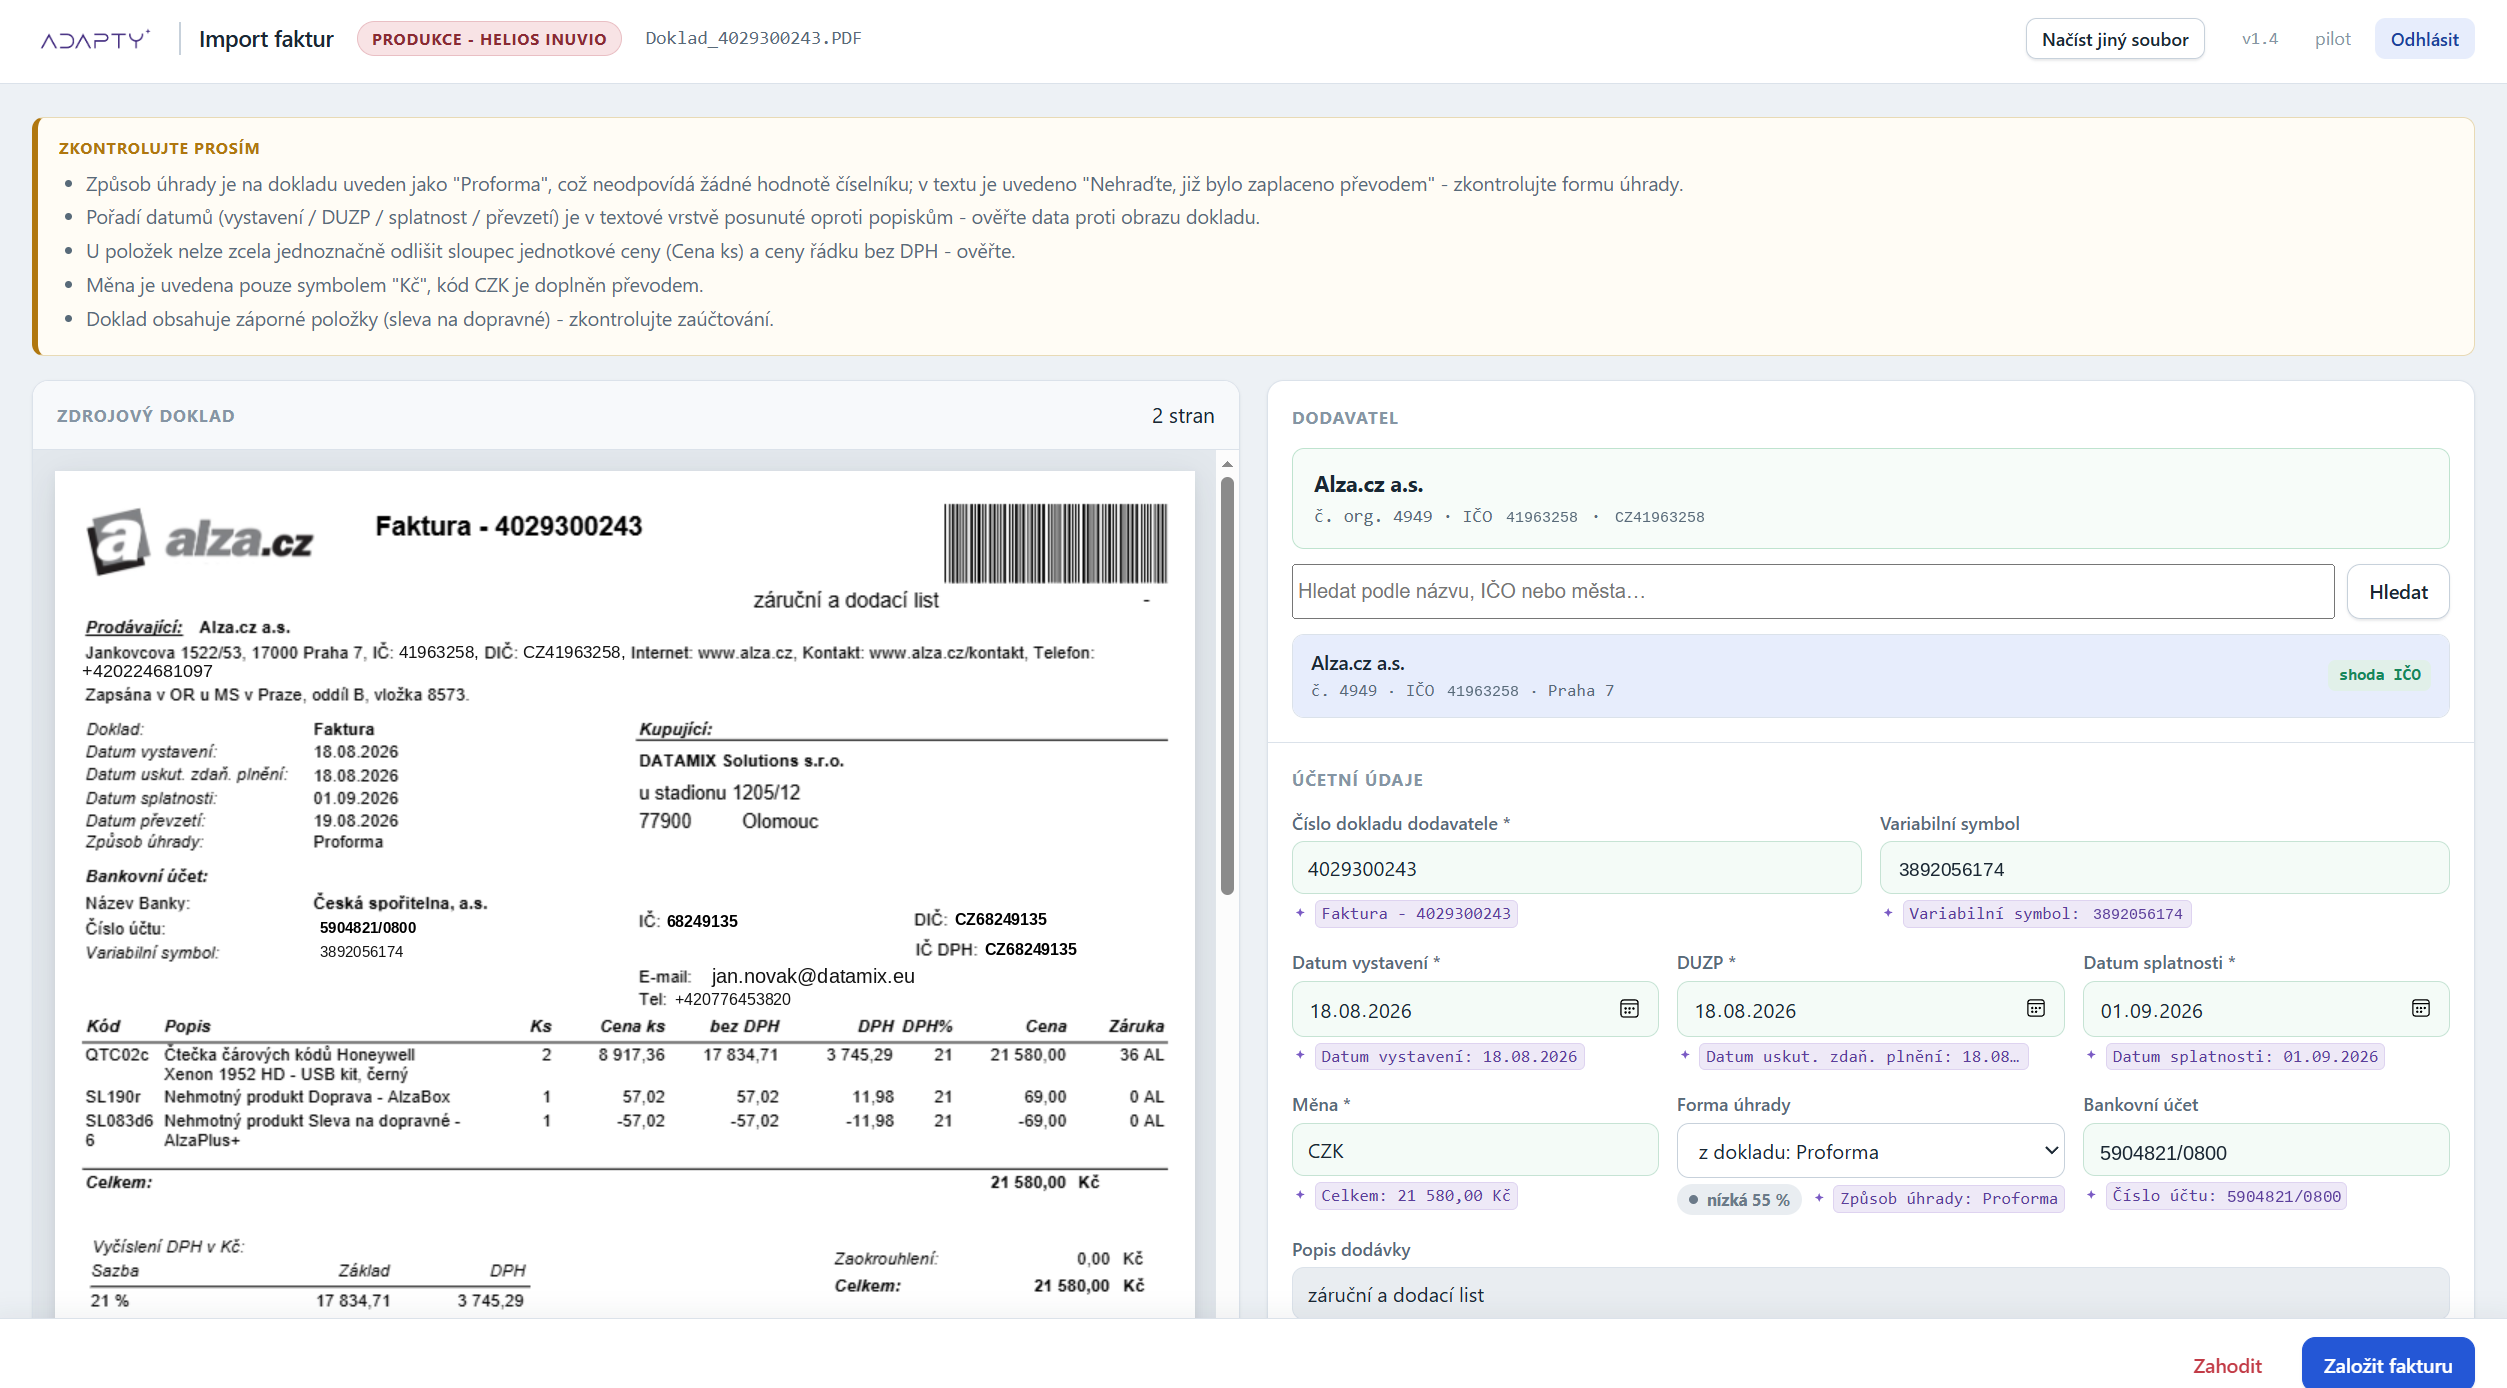
Task: Click the Adapty logo
Action: coord(95,39)
